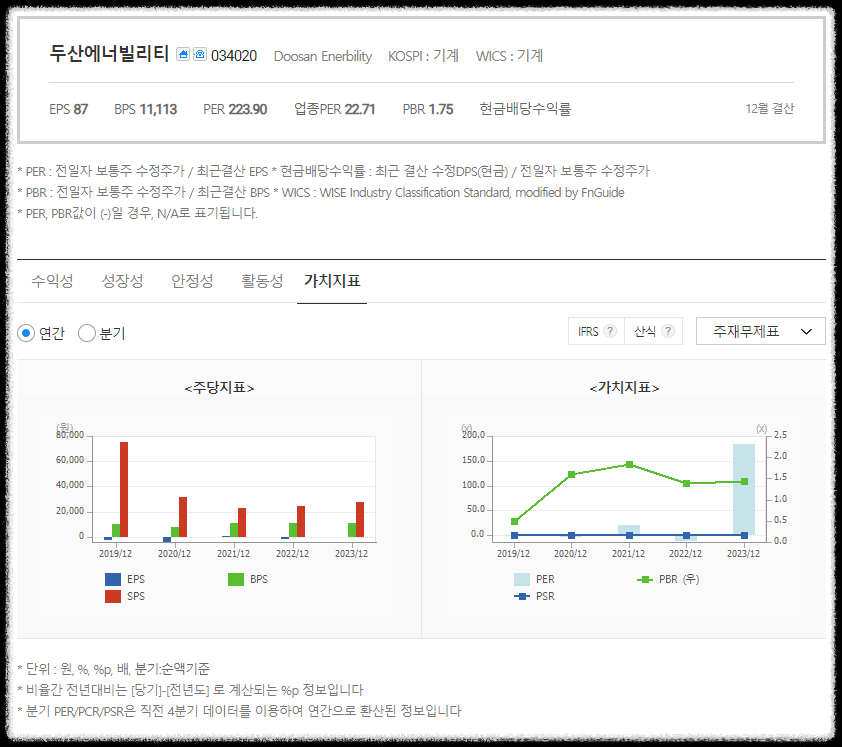842x747 pixels.
Task: Toggle the light blue PER legend swatch
Action: pos(522,579)
